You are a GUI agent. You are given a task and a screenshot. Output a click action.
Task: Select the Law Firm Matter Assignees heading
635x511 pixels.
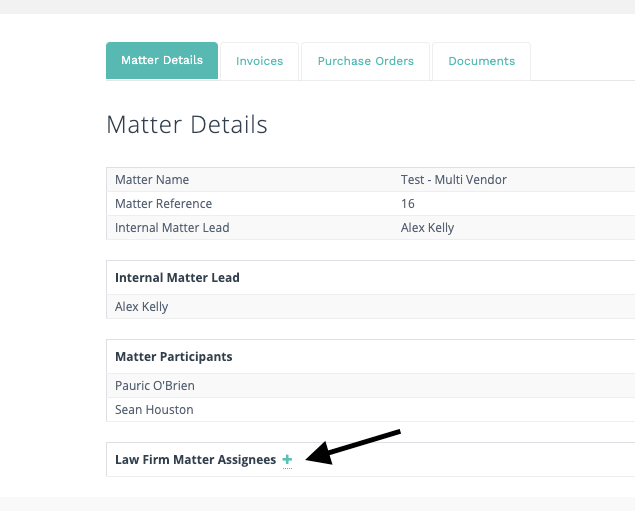point(196,460)
